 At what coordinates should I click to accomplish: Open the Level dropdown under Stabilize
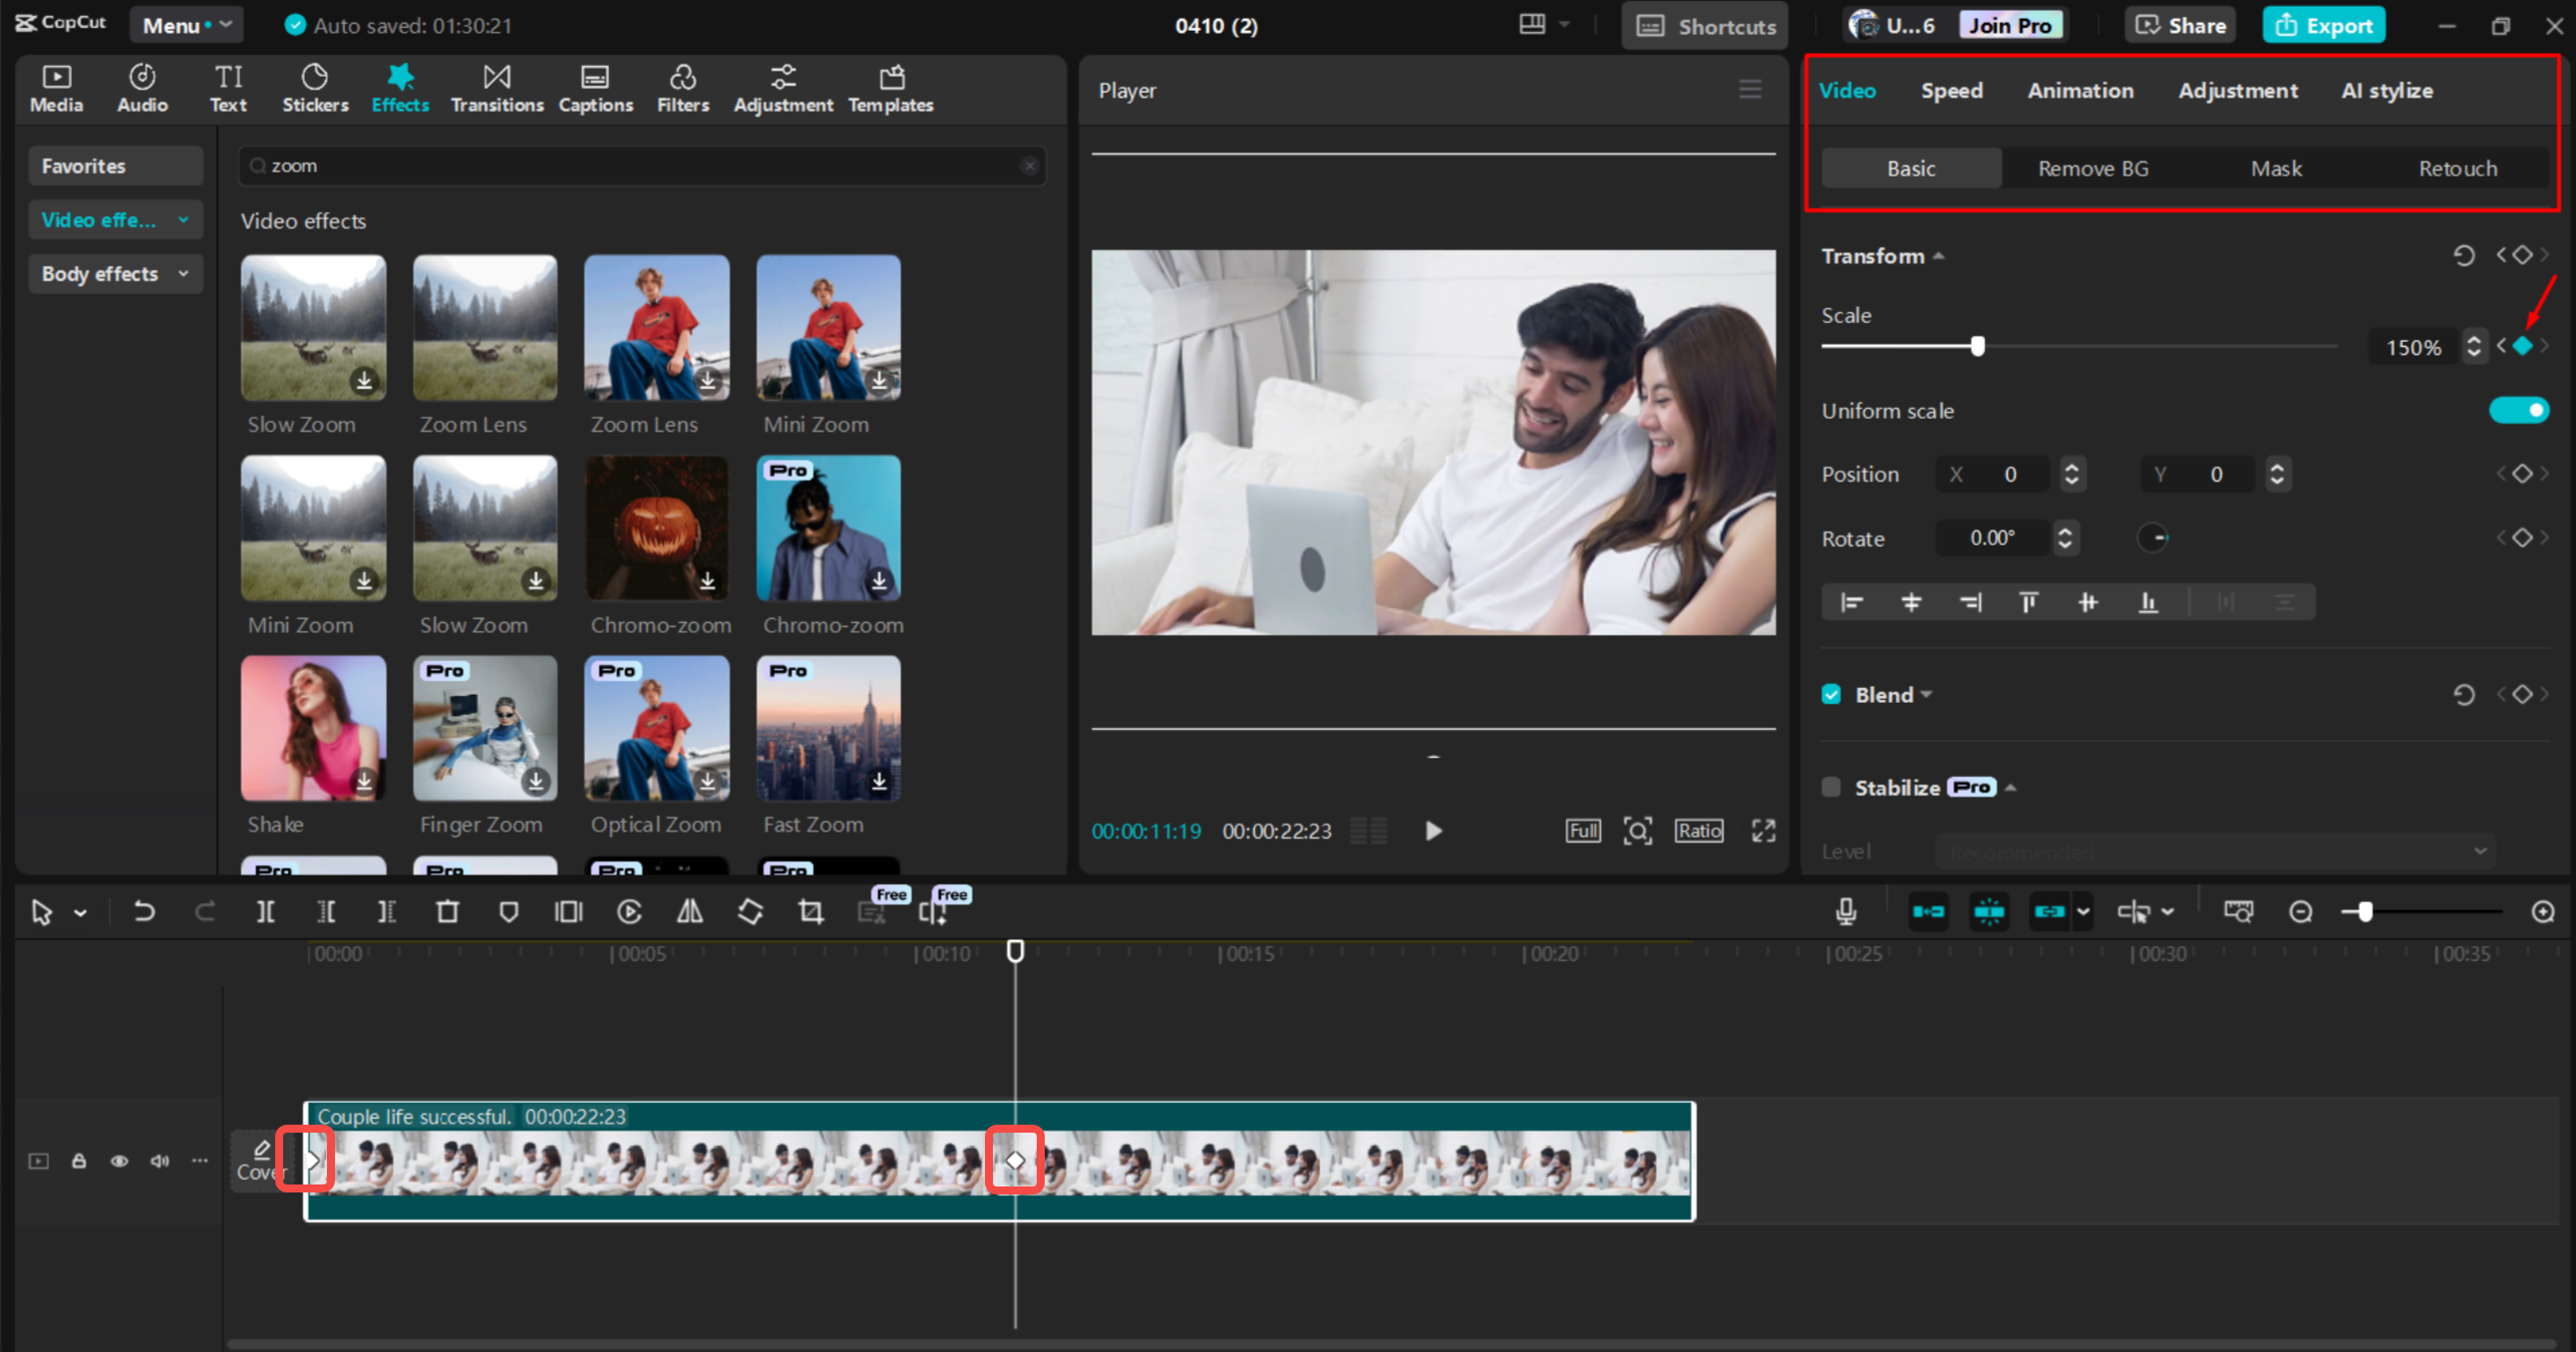(2213, 851)
